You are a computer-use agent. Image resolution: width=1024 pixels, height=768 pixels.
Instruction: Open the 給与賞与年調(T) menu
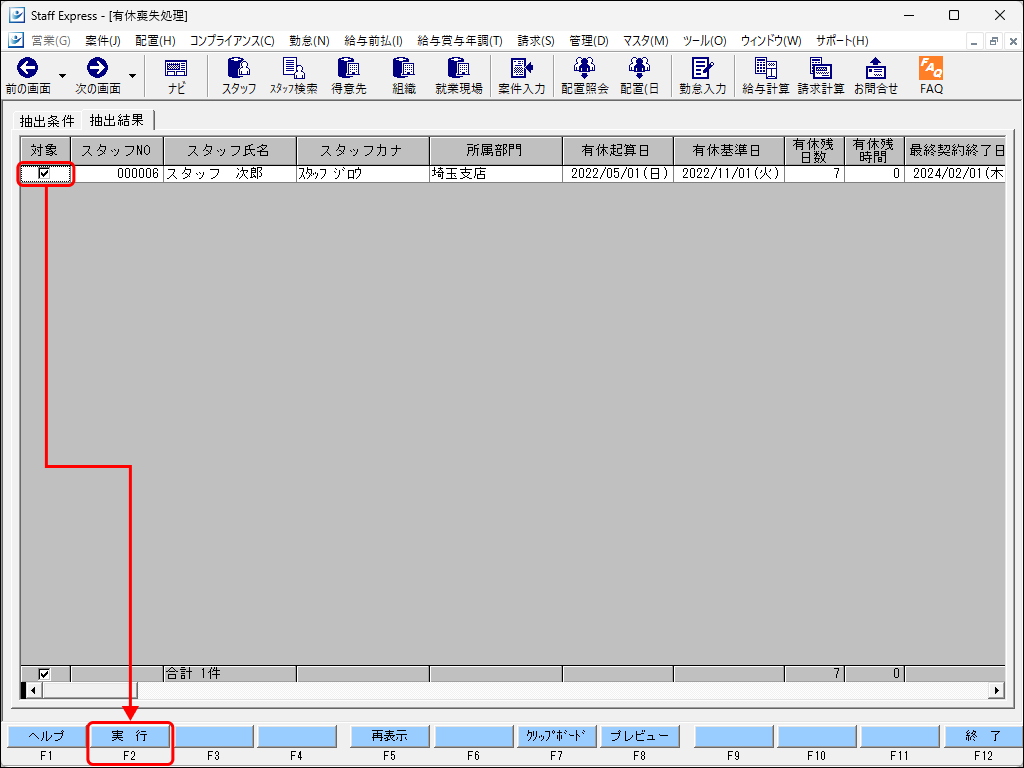(460, 40)
